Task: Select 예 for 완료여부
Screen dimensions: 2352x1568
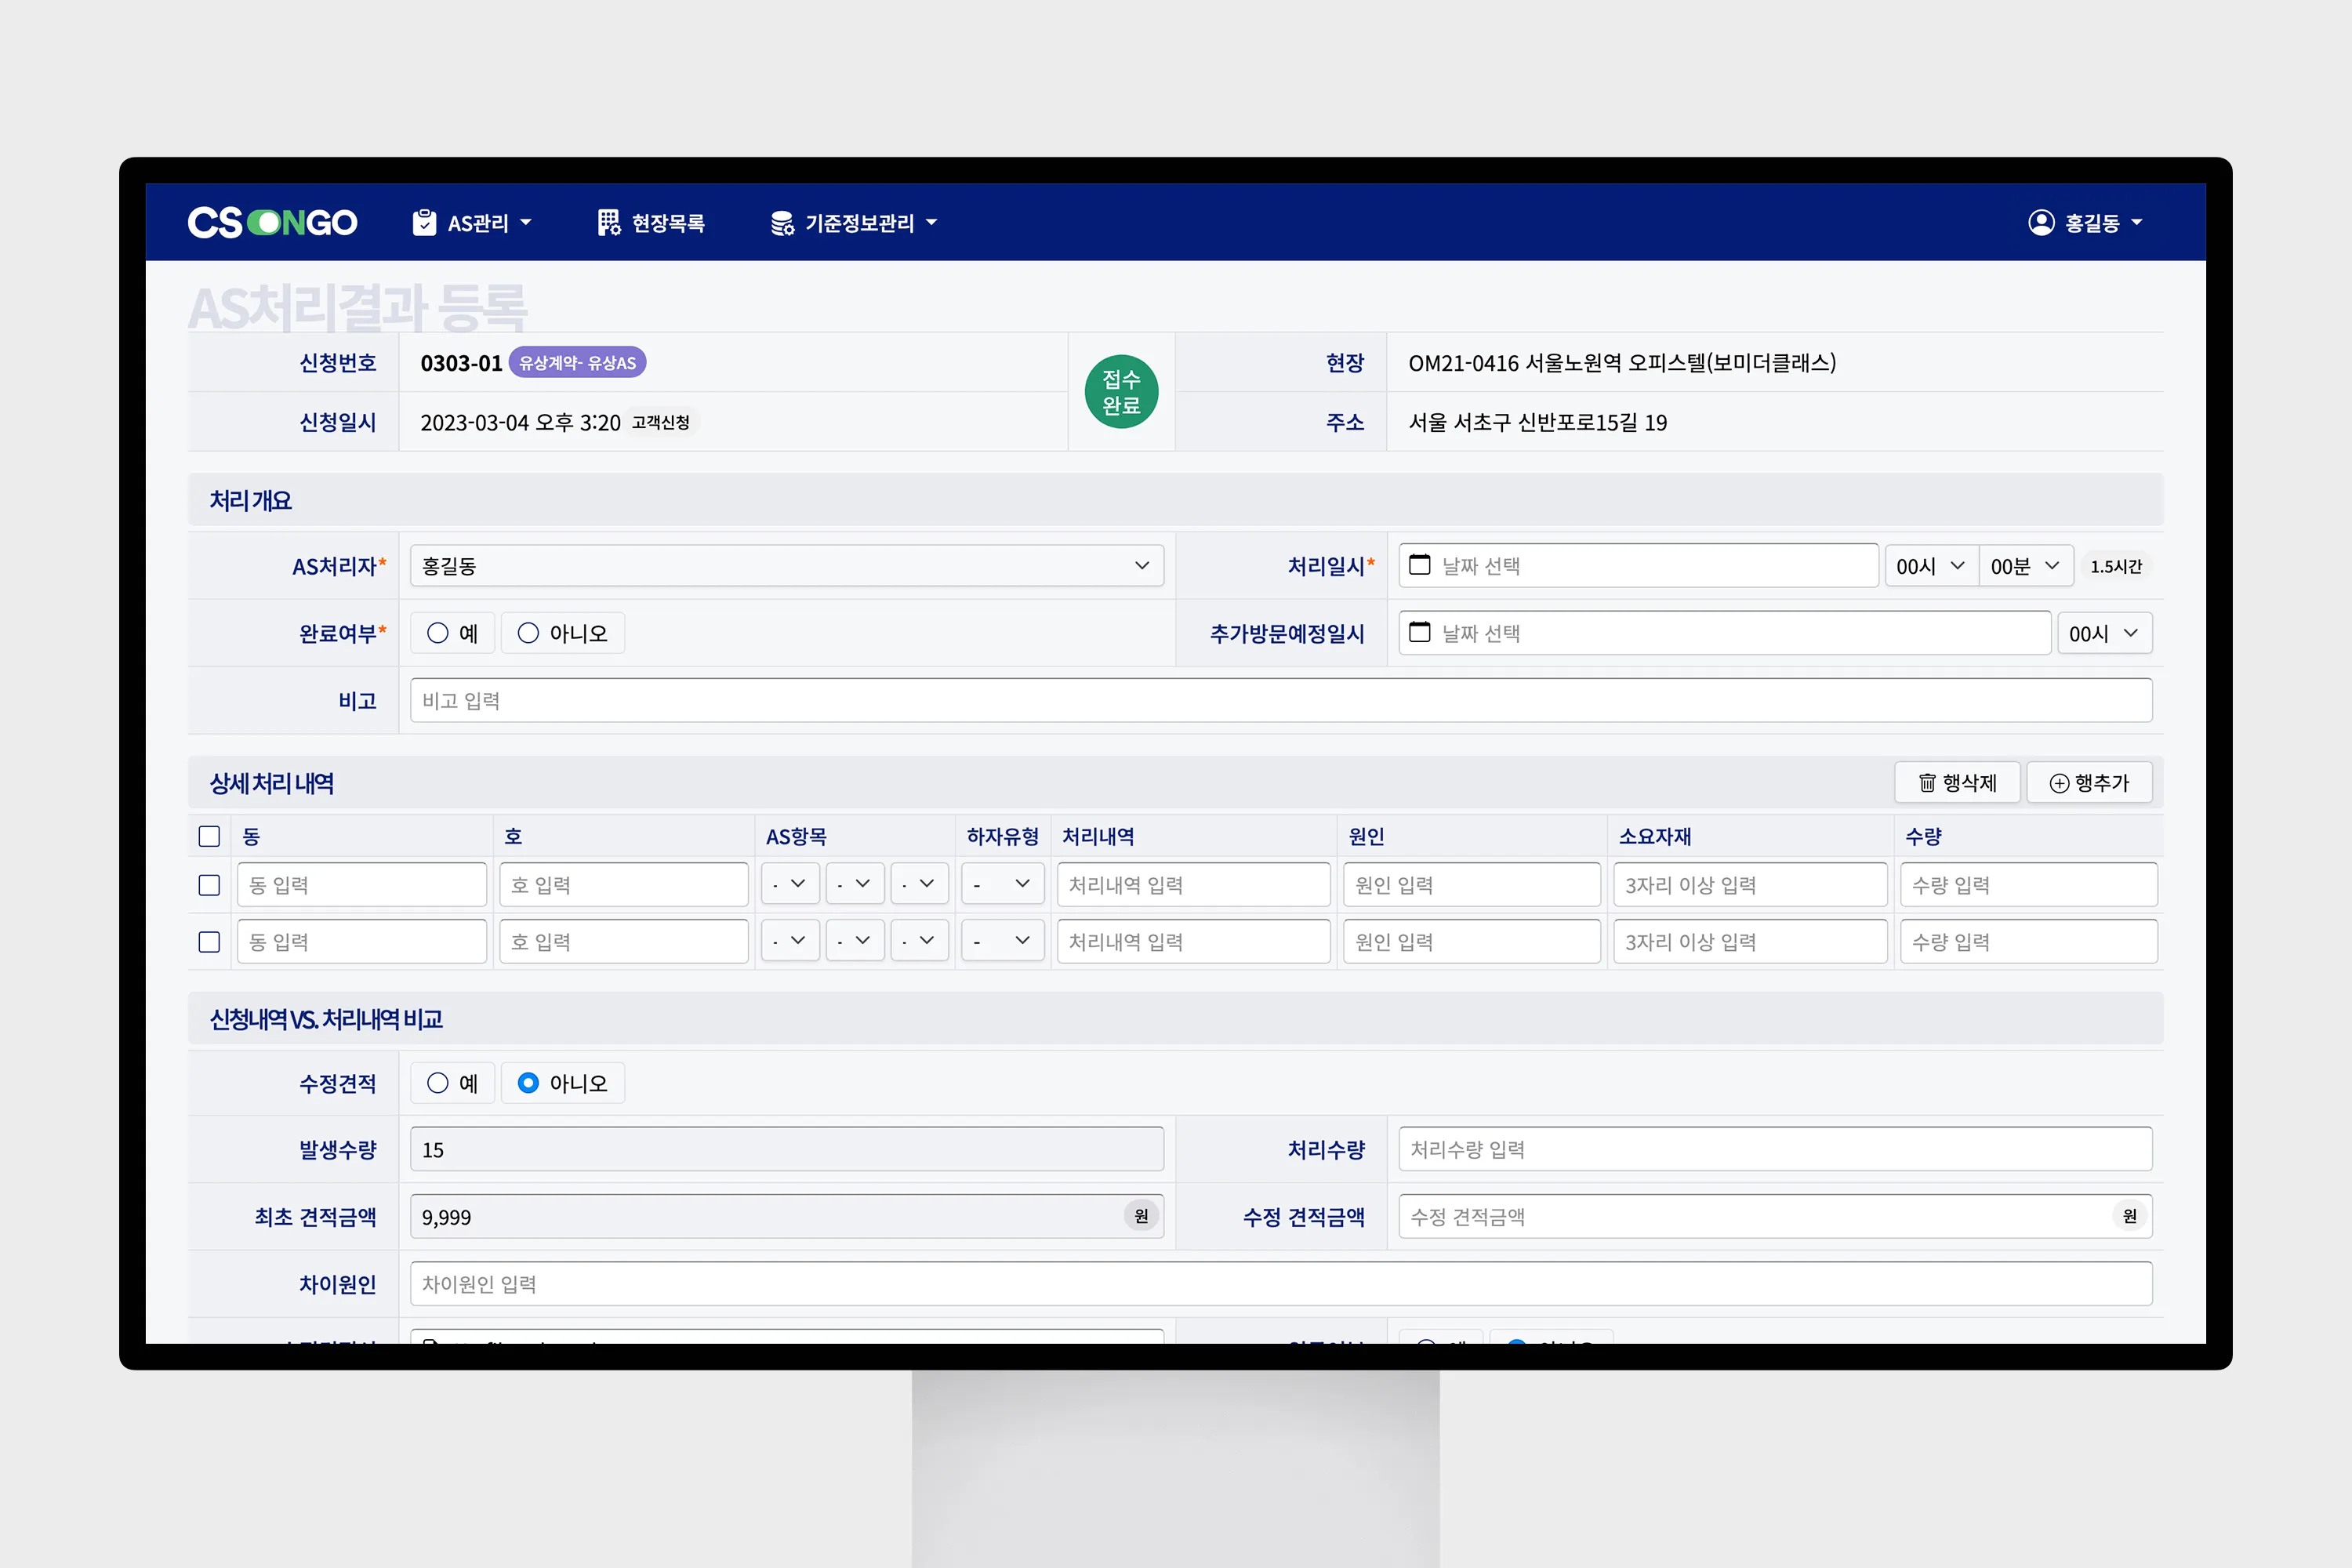Action: (438, 633)
